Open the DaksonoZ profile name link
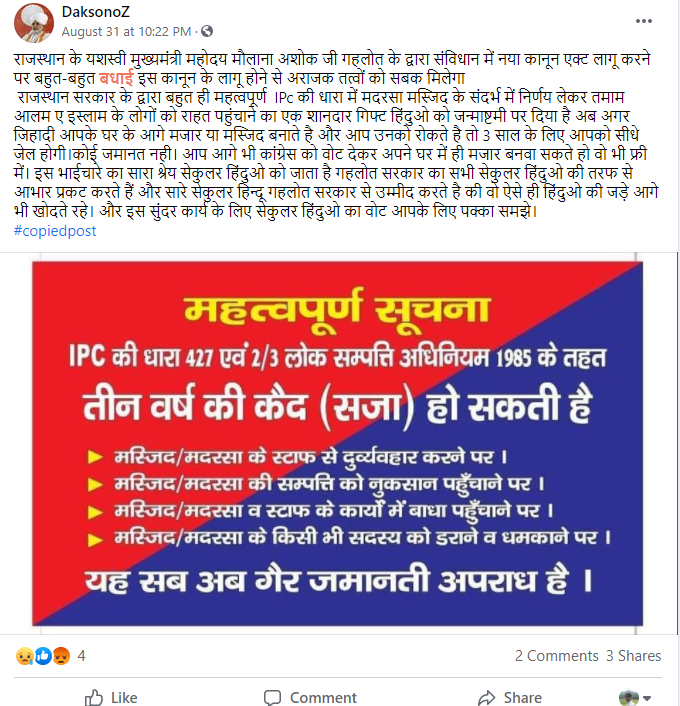This screenshot has height=706, width=680. click(95, 12)
